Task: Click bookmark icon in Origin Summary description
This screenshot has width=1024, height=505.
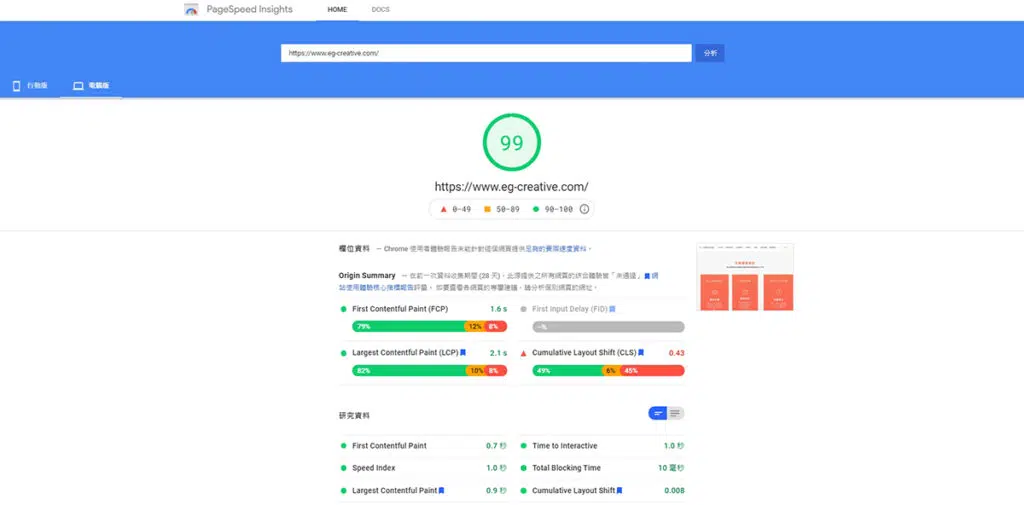Action: [x=647, y=276]
